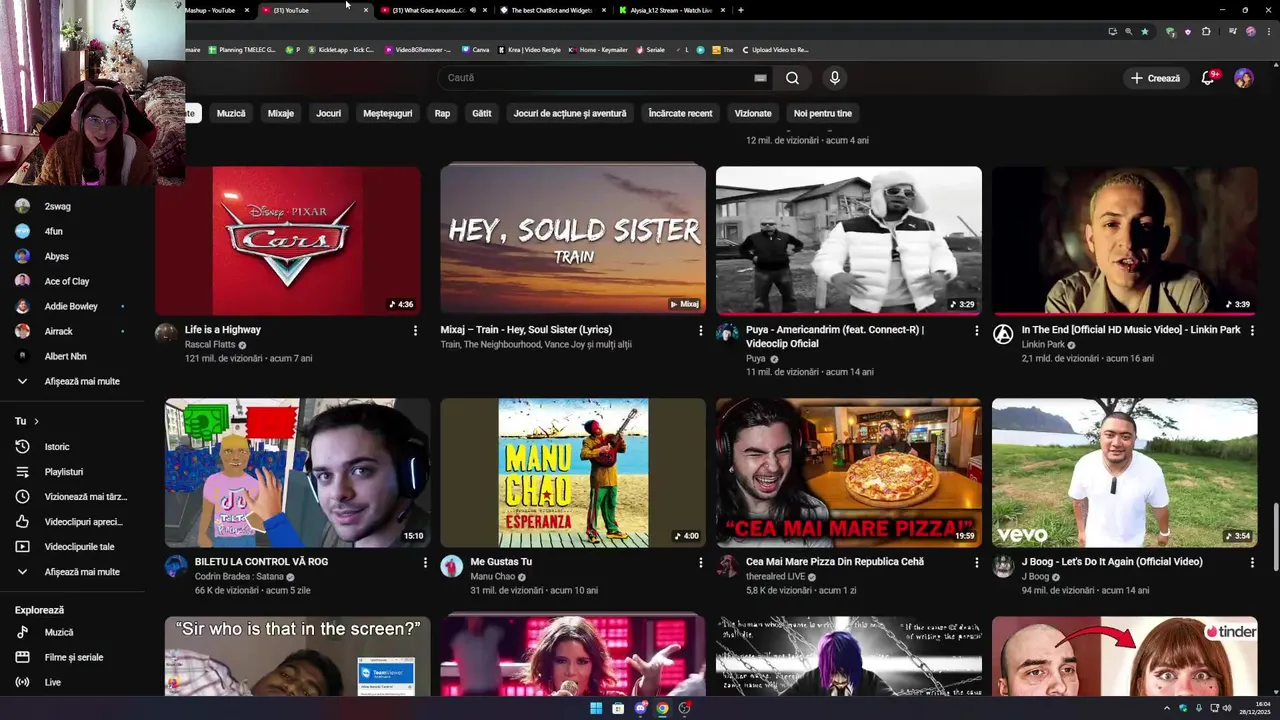Click Puya channel avatar
This screenshot has height=720, width=1280.
pyautogui.click(x=727, y=333)
